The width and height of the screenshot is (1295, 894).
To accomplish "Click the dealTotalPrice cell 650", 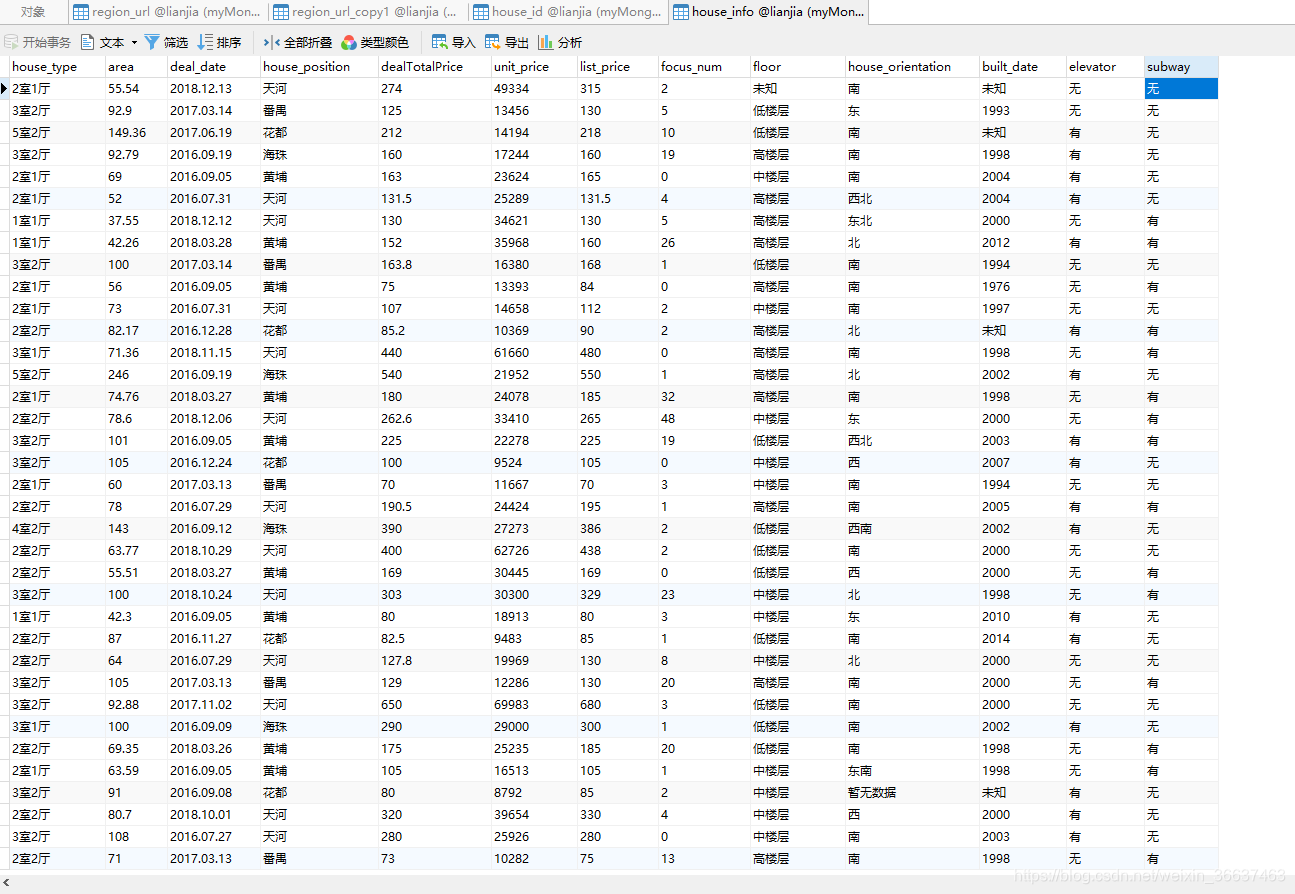I will [x=435, y=705].
